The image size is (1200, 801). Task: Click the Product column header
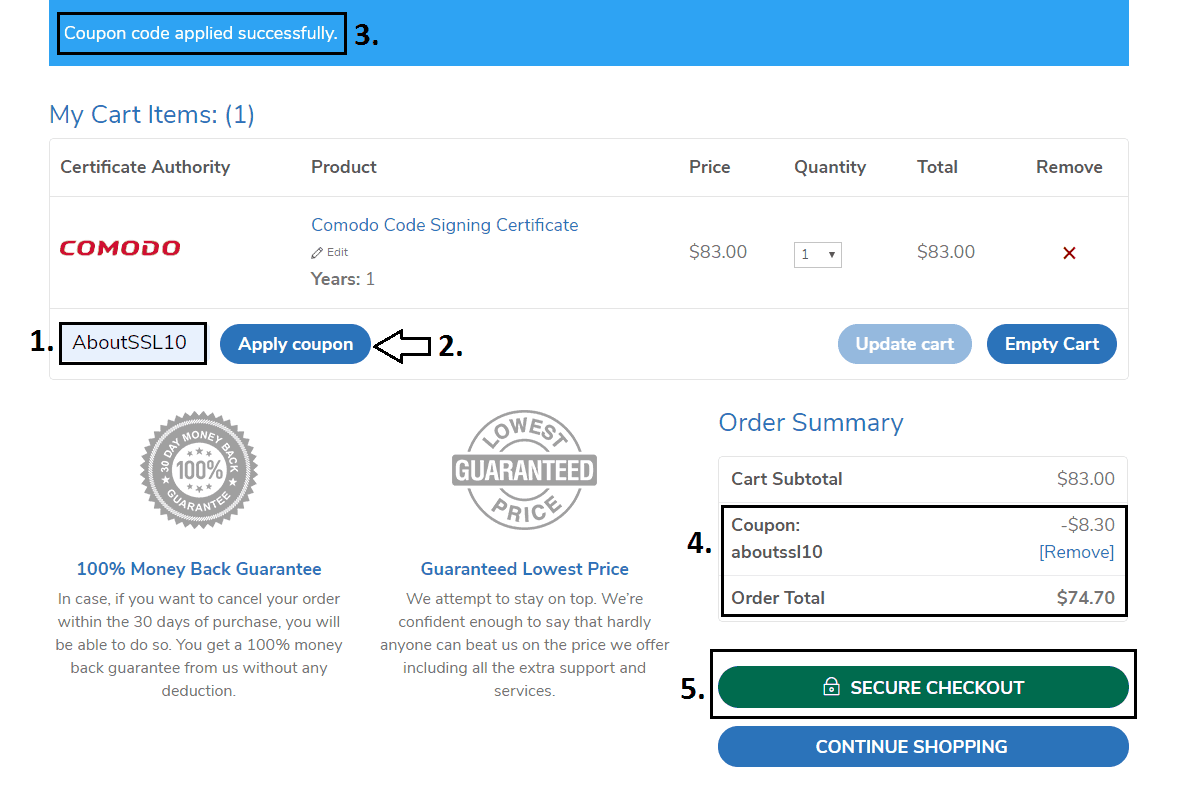click(x=344, y=167)
